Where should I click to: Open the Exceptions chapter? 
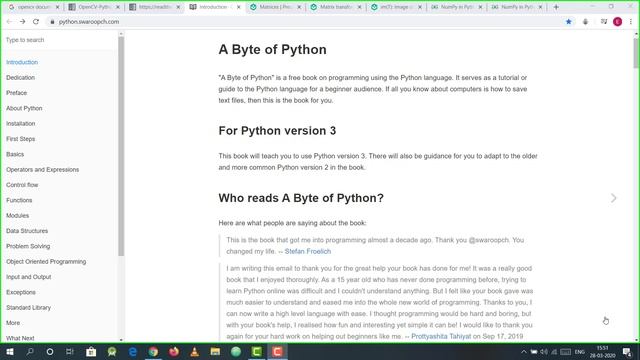coord(21,292)
